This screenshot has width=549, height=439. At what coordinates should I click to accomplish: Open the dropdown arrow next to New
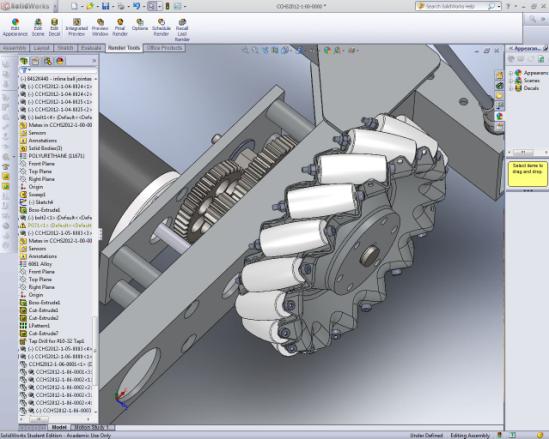pyautogui.click(x=81, y=6)
